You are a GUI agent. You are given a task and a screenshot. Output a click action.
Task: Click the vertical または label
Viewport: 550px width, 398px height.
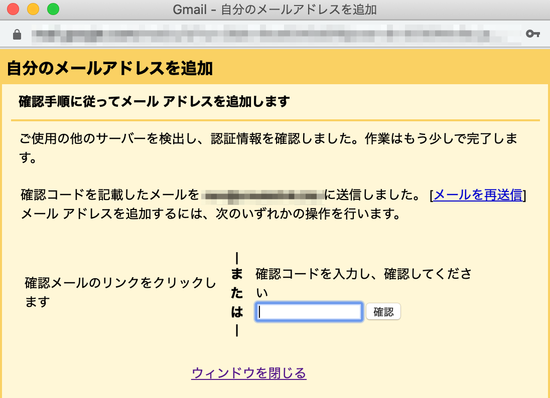[x=237, y=294]
